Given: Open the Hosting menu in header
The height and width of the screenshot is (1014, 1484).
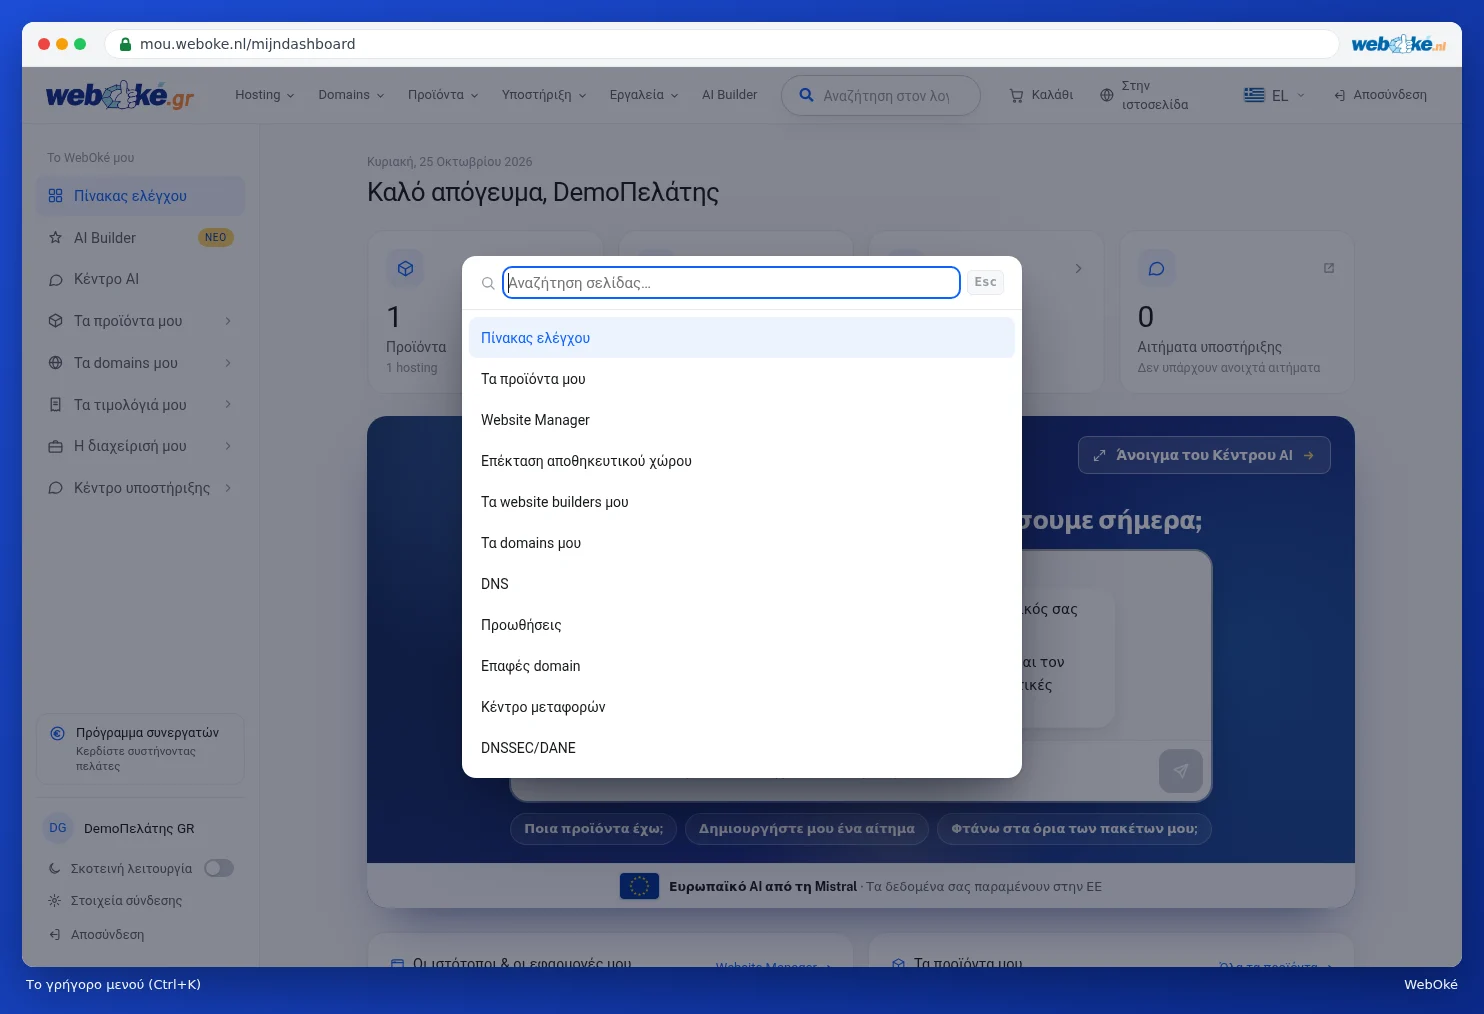Looking at the screenshot, I should click(265, 95).
